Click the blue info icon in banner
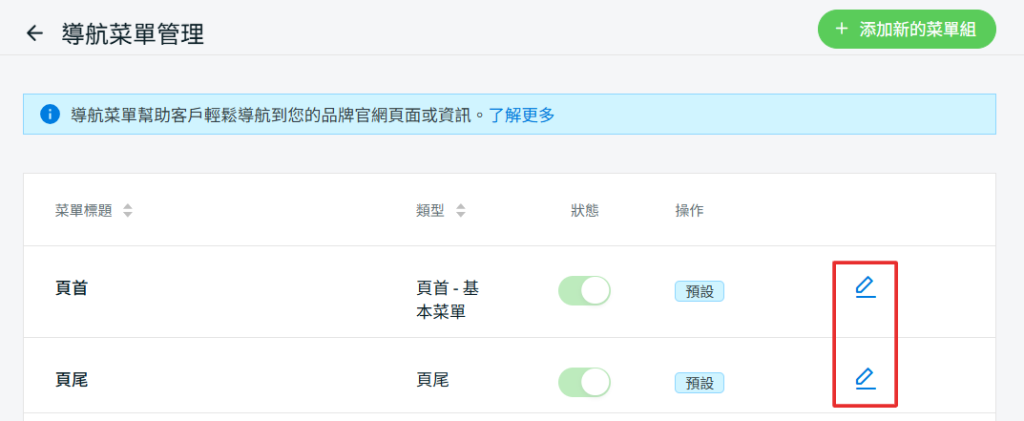Viewport: 1024px width, 421px height. [x=50, y=114]
